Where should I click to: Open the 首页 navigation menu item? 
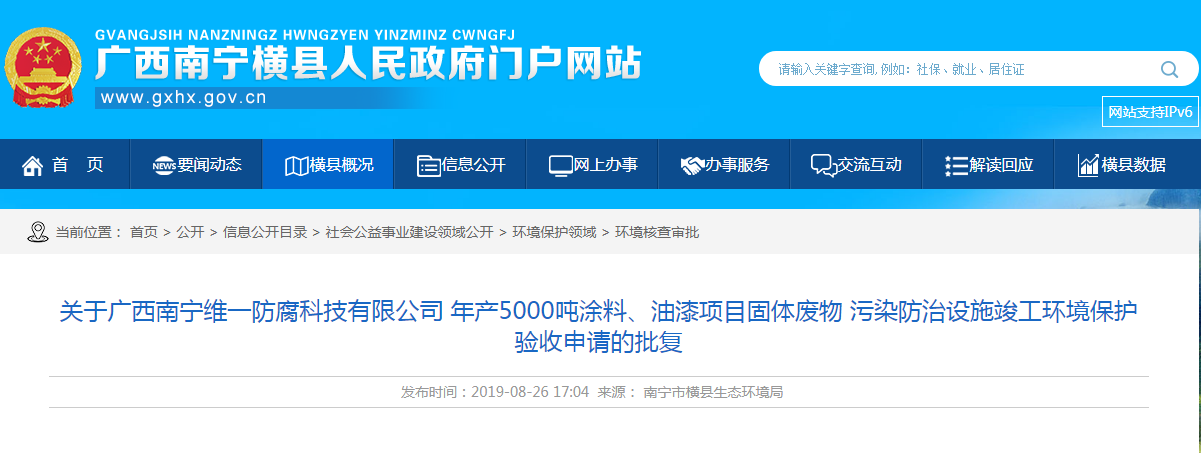pos(65,164)
